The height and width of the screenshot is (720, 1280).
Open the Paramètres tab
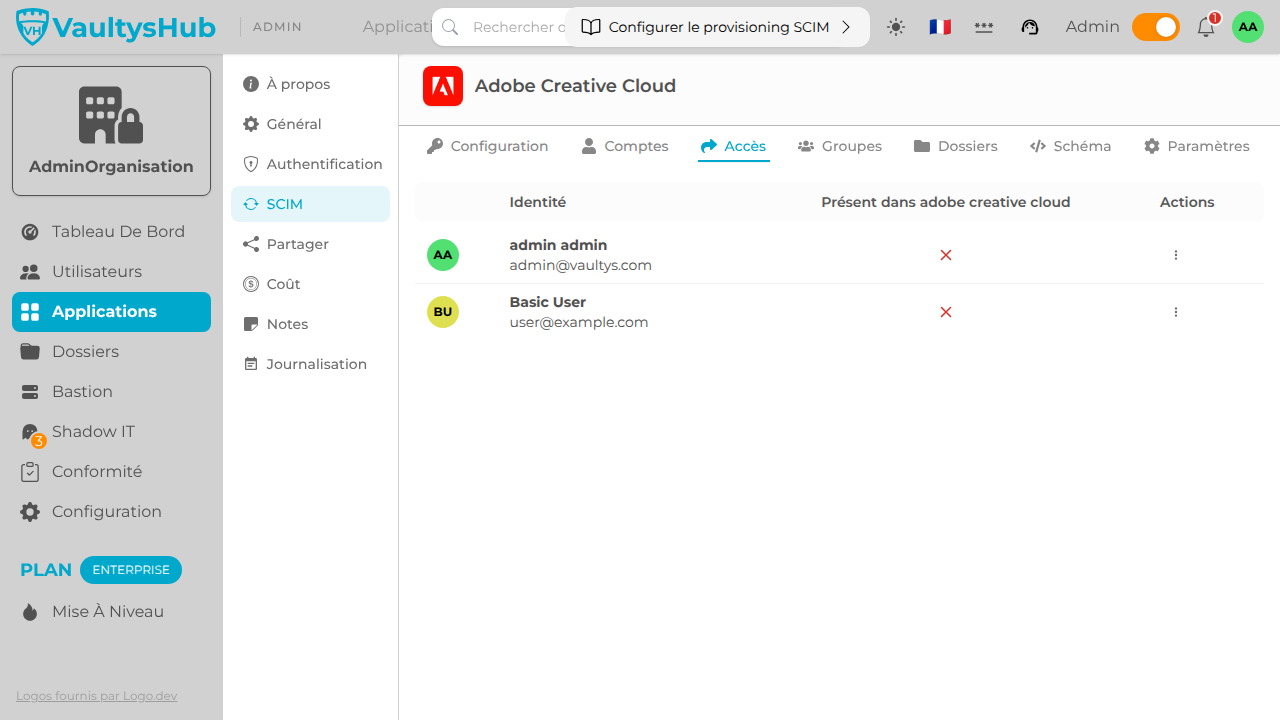tap(1197, 146)
